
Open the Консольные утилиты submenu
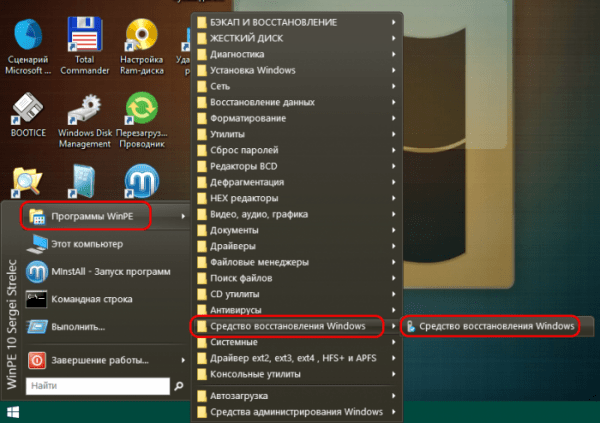pyautogui.click(x=297, y=374)
